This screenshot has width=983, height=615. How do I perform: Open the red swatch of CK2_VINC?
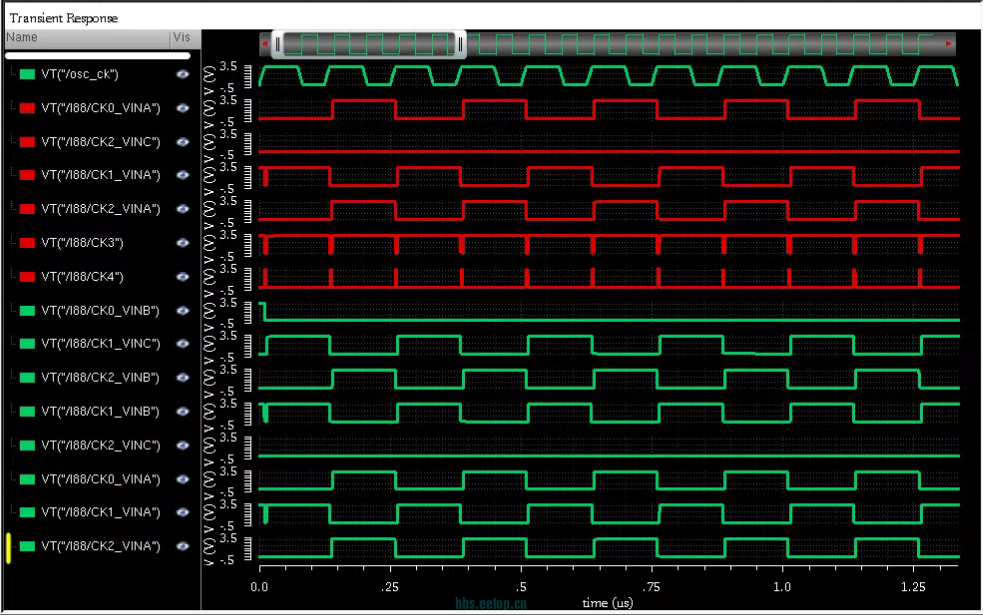(x=27, y=142)
